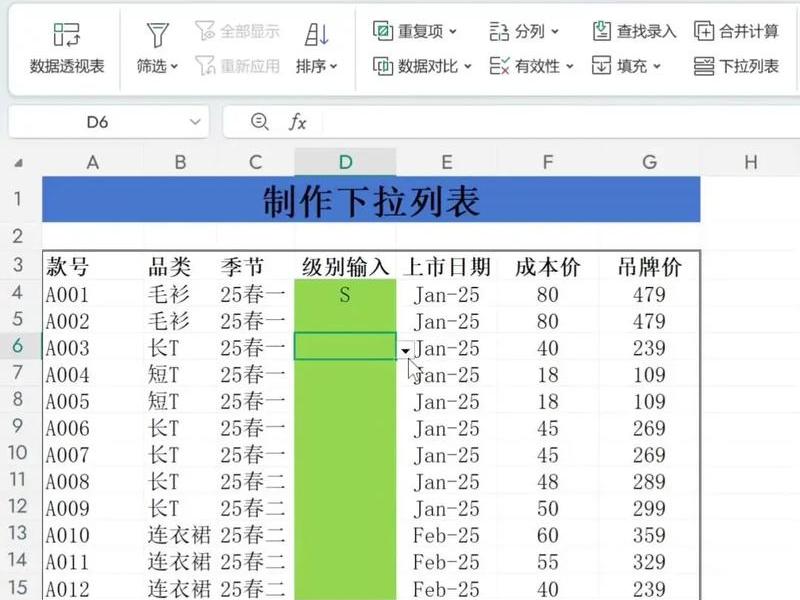Open the 数据透视表 pivot table tool
This screenshot has width=800, height=600.
(x=67, y=49)
